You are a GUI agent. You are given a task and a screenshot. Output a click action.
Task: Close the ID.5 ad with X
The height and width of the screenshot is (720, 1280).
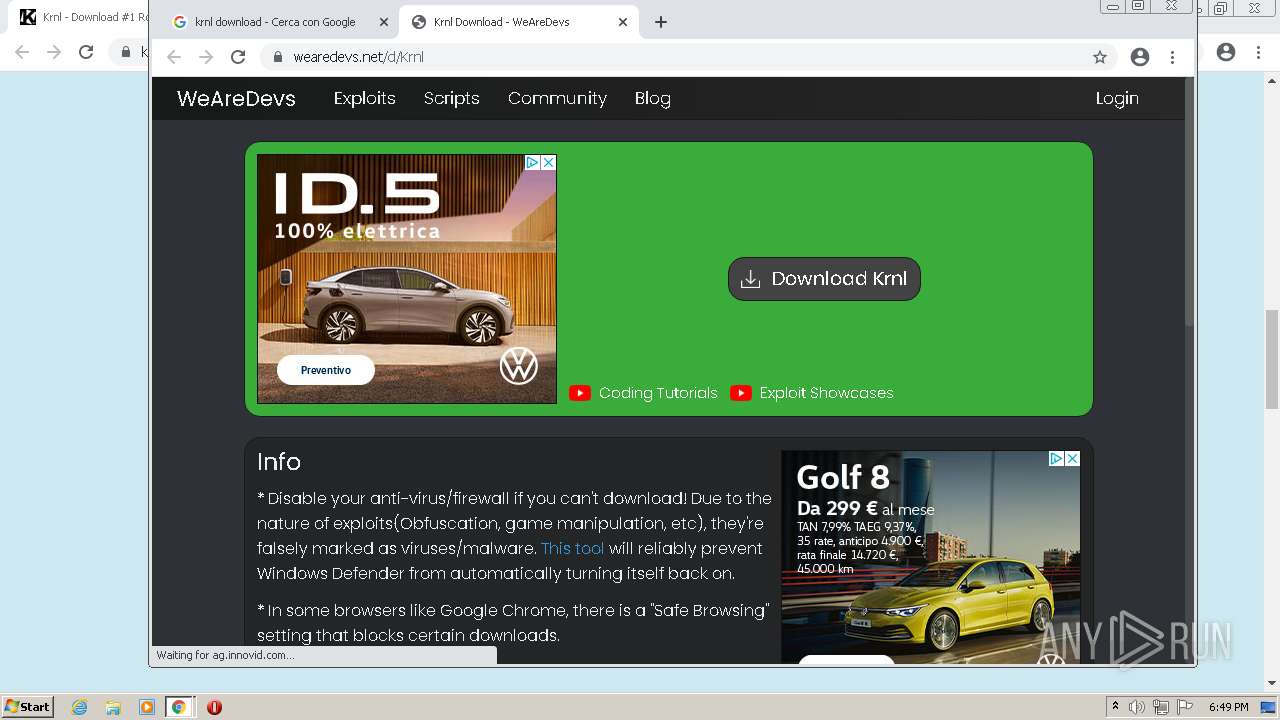(548, 162)
